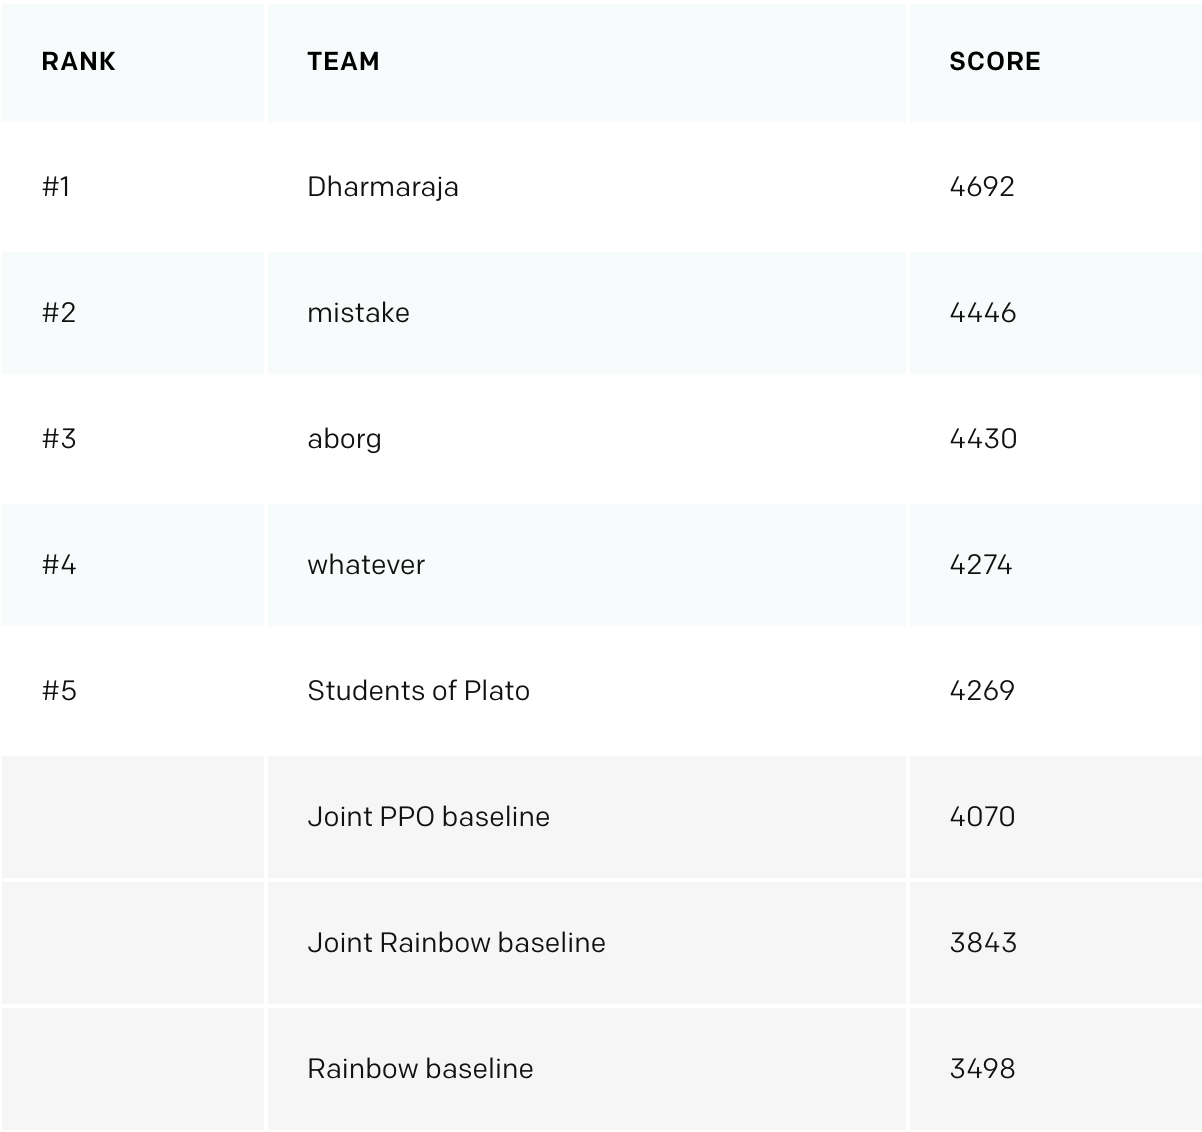The image size is (1202, 1132).
Task: Click the team named mistake
Action: [x=358, y=313]
